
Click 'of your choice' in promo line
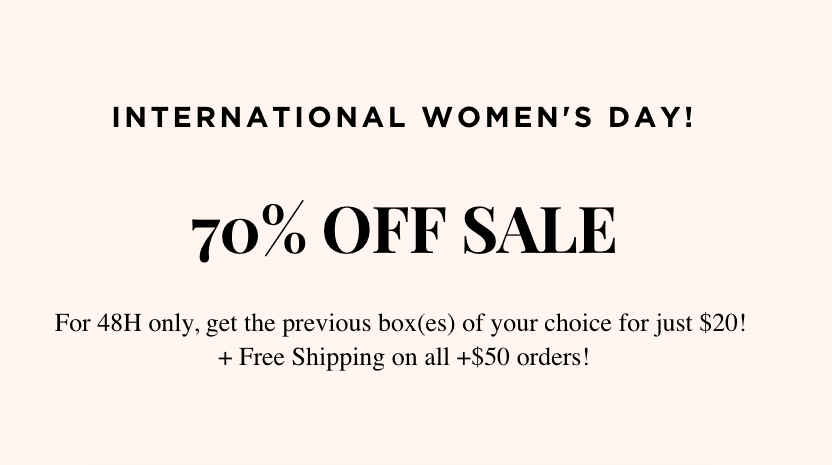click(x=537, y=324)
